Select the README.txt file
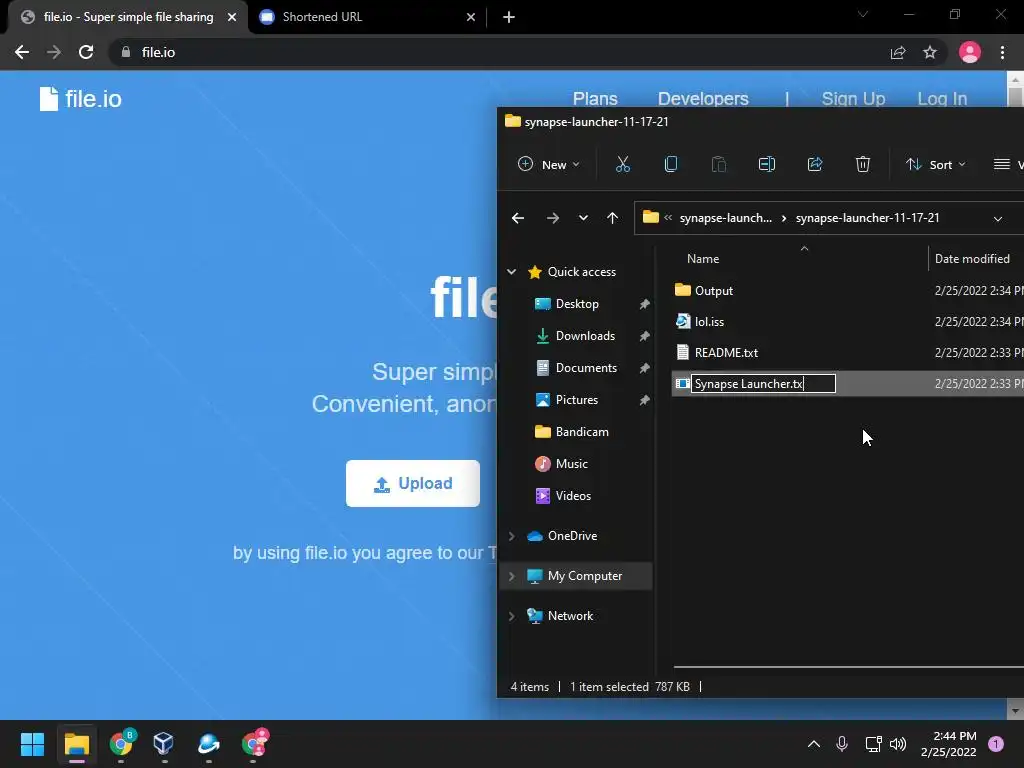 coord(726,353)
